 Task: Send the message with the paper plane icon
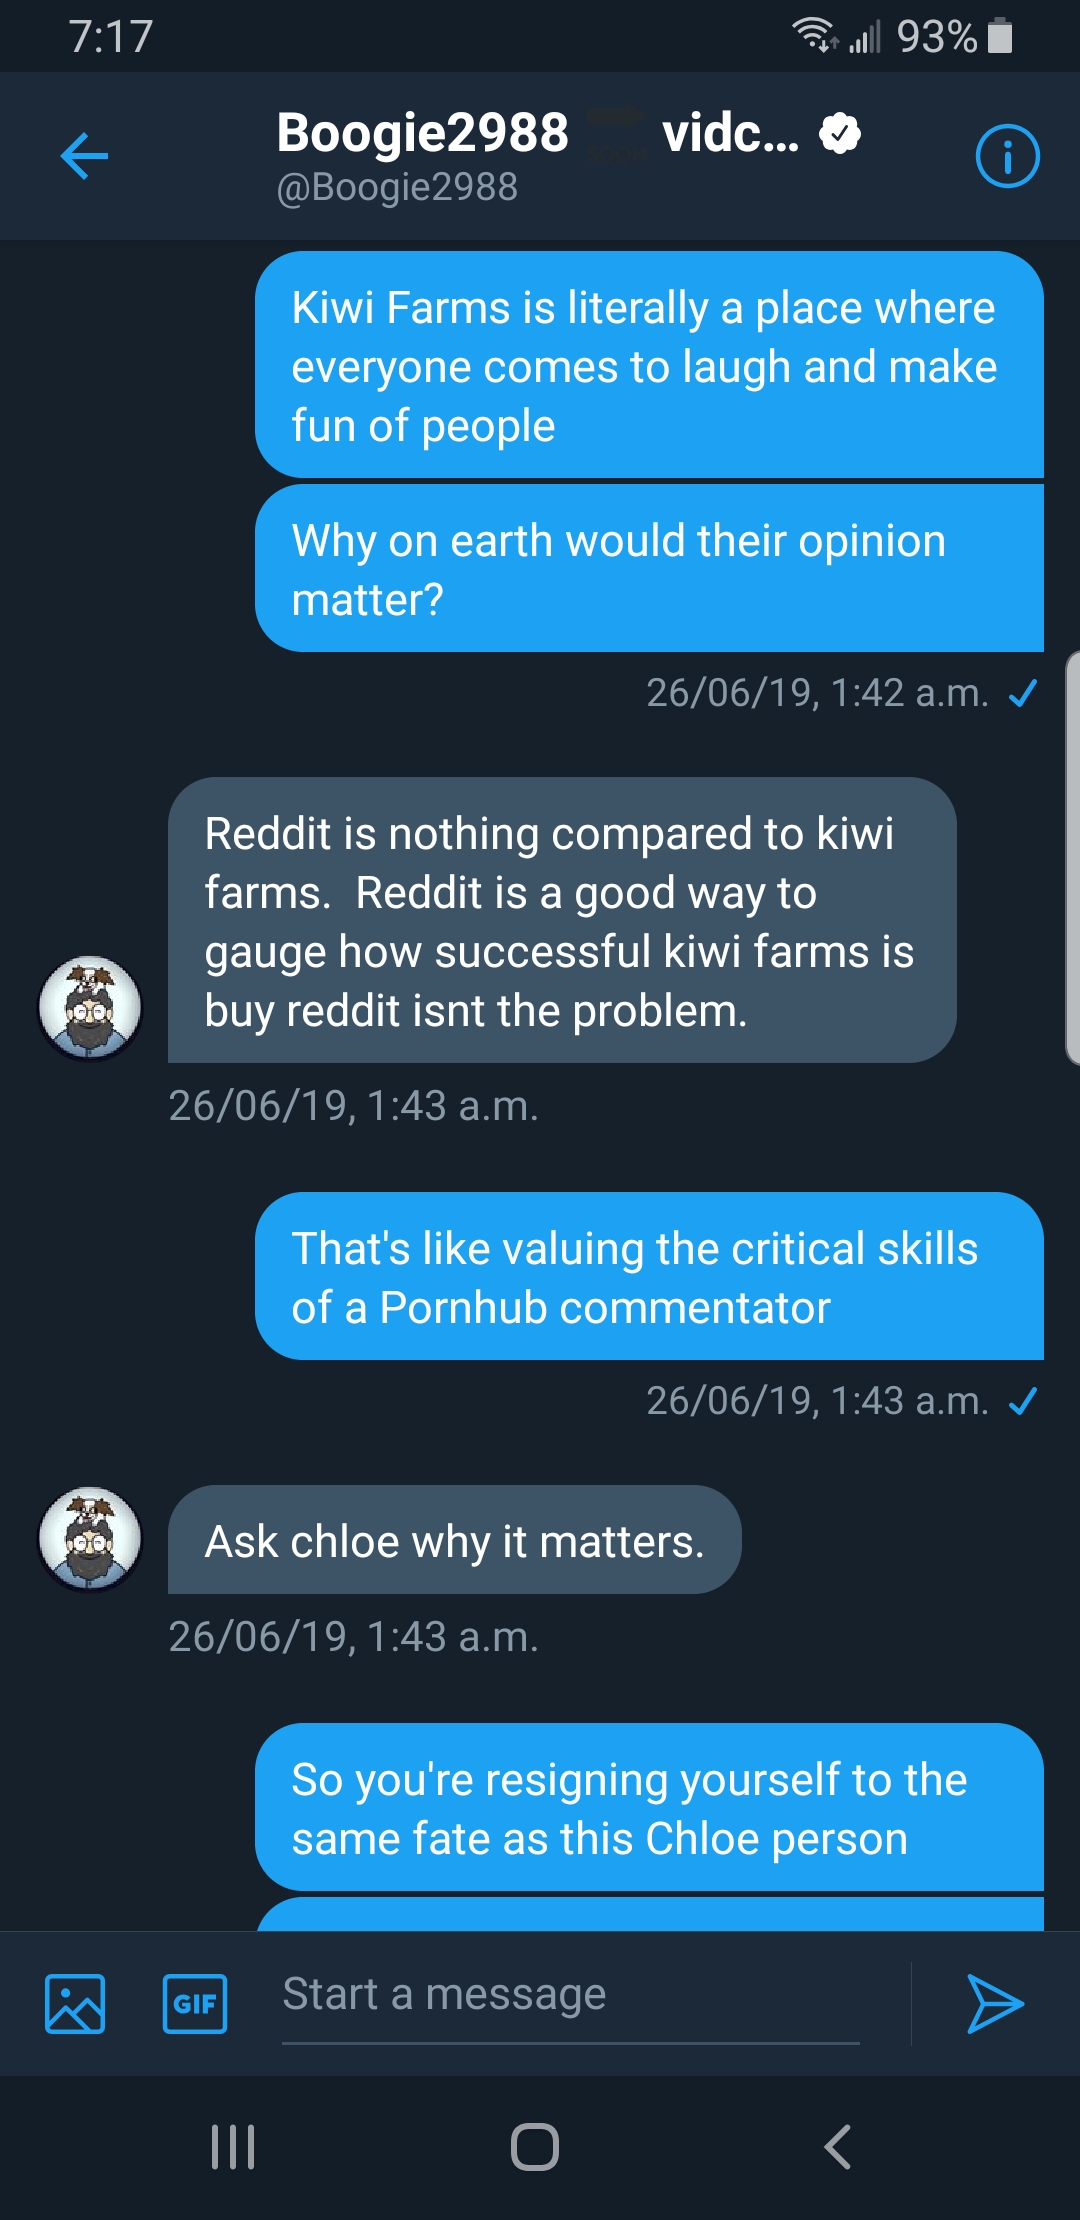pyautogui.click(x=995, y=2003)
